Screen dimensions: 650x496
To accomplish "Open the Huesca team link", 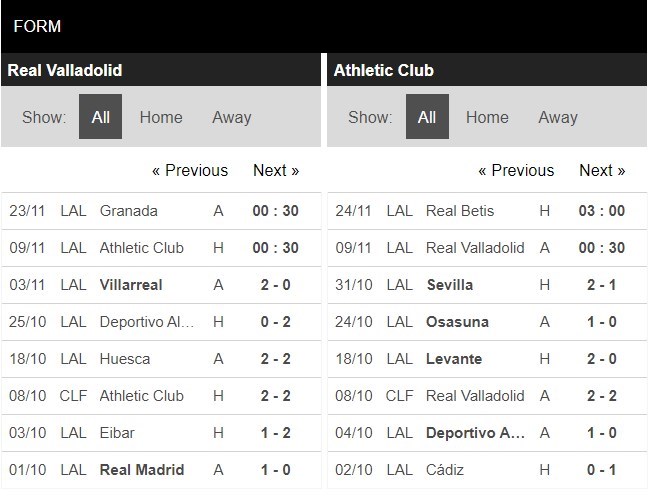I will (x=125, y=359).
